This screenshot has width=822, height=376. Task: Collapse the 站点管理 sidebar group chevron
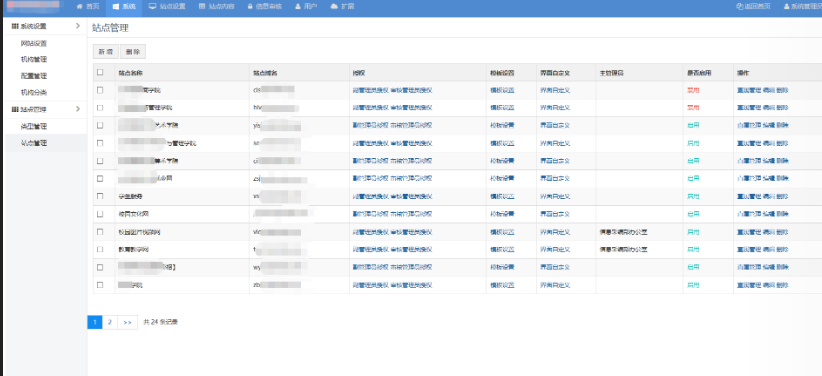click(x=78, y=109)
